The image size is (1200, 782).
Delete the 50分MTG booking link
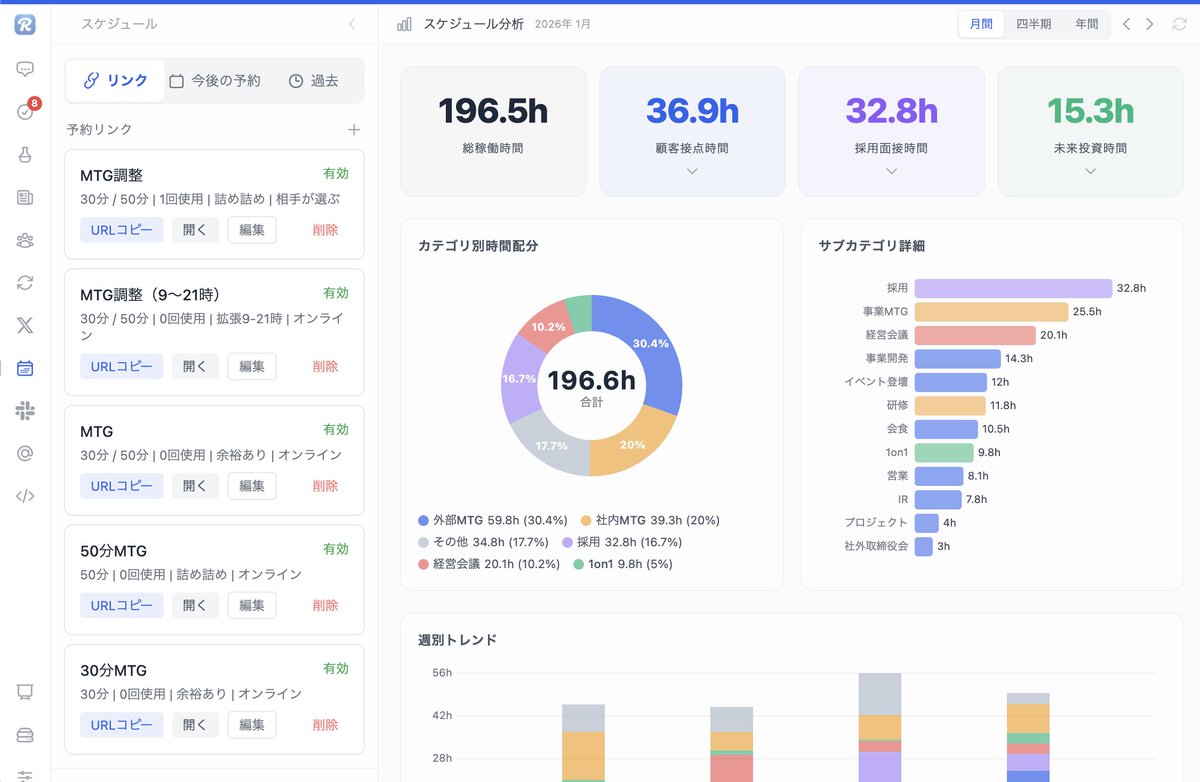click(325, 605)
